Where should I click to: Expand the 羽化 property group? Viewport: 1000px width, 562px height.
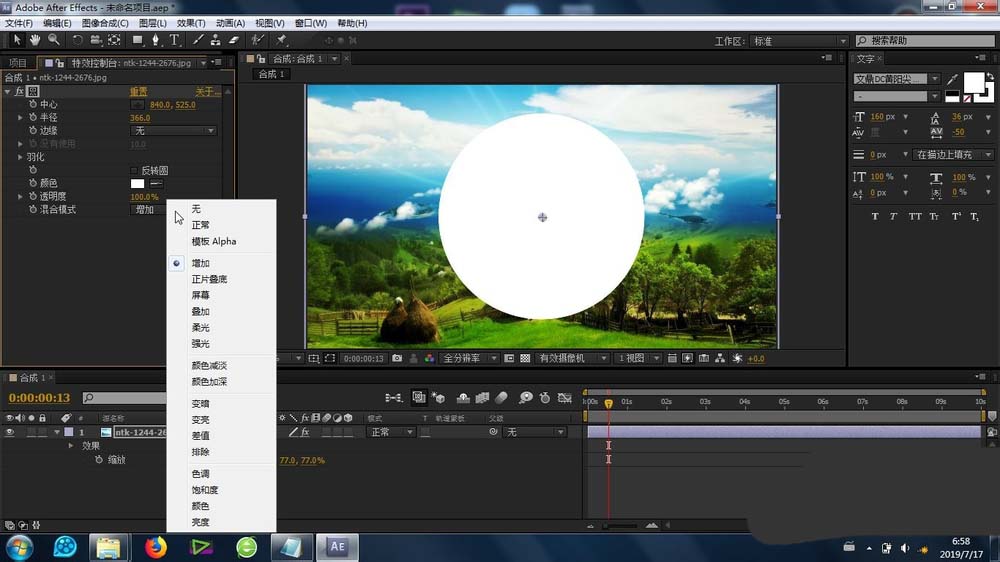click(x=20, y=157)
